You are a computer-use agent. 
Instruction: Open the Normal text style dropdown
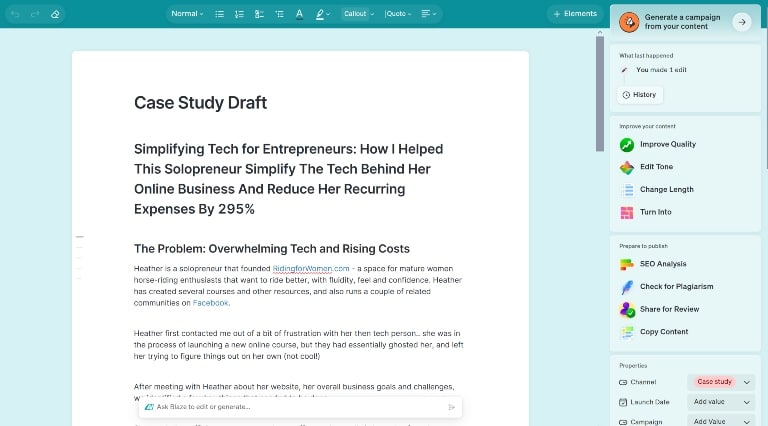[187, 14]
